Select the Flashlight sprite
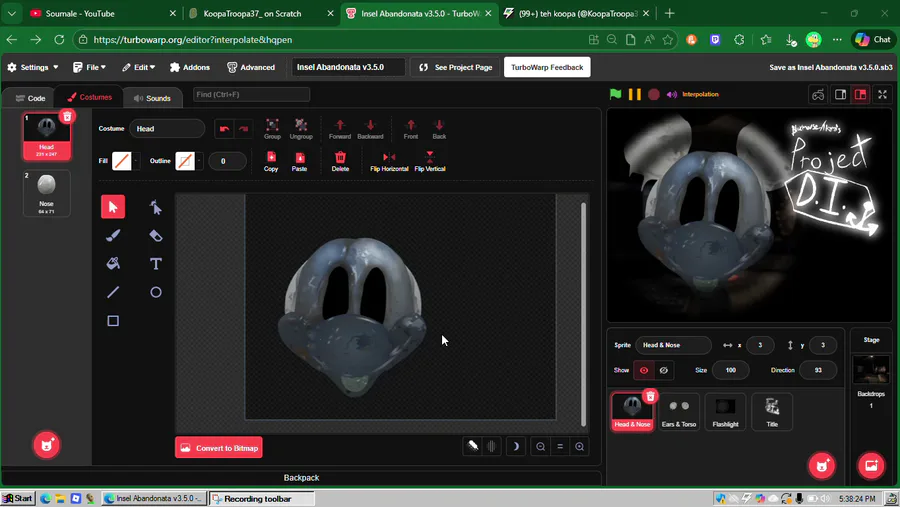This screenshot has width=900, height=507. 725,412
